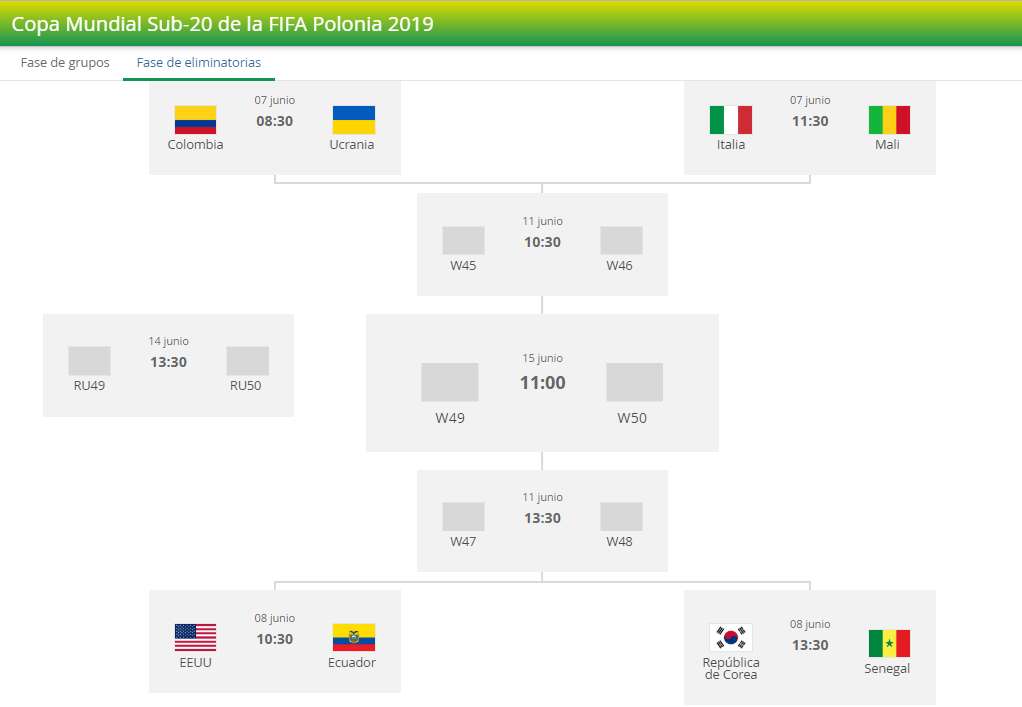Click the Colombia flag icon
This screenshot has width=1022, height=707.
195,120
